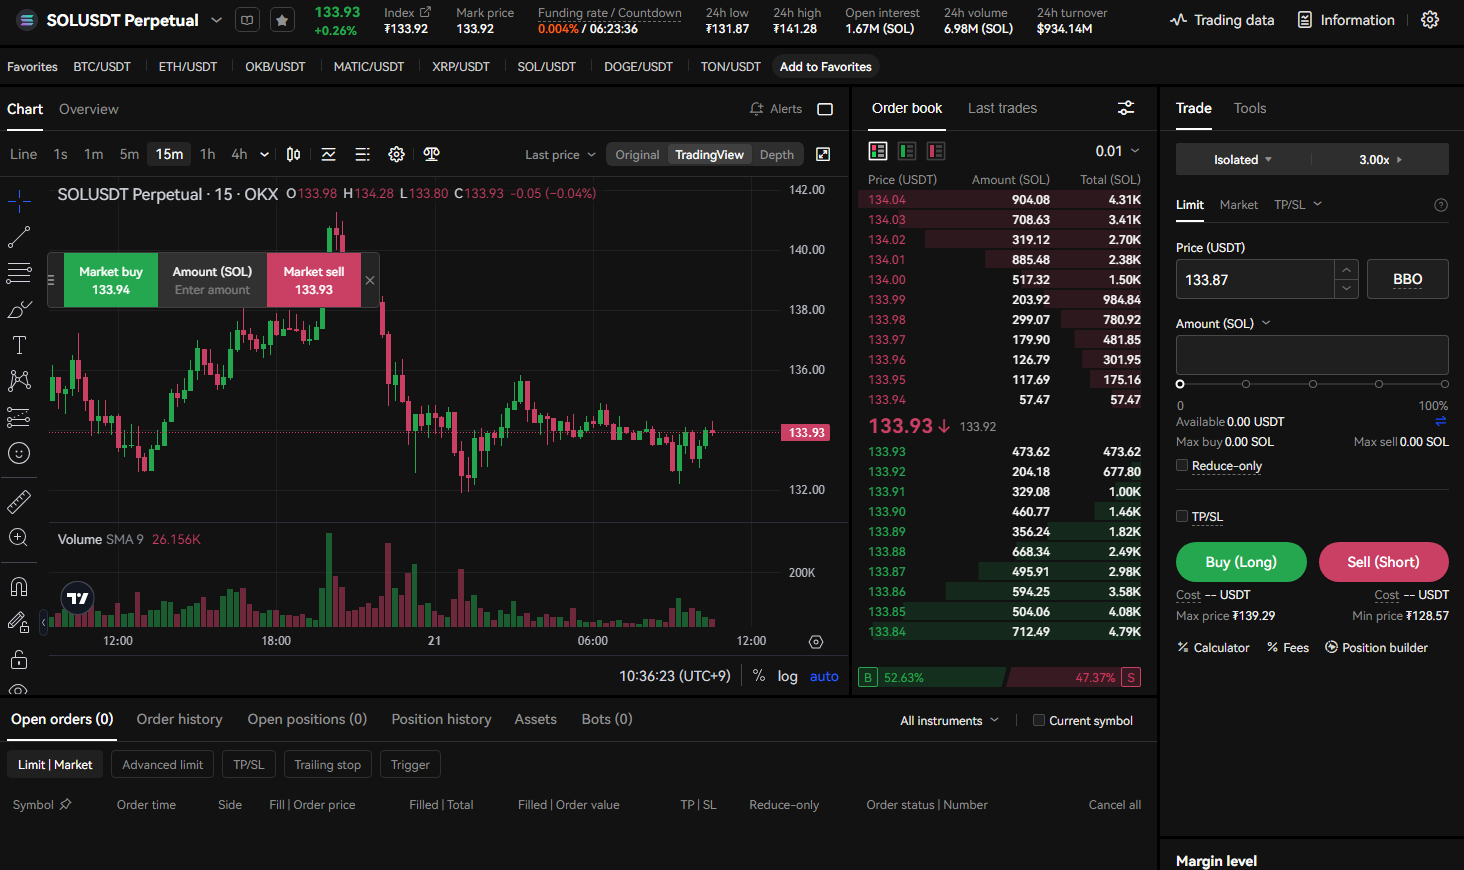Expand the SOLUSDT Perpetual pair selector
The width and height of the screenshot is (1464, 870).
pos(216,20)
